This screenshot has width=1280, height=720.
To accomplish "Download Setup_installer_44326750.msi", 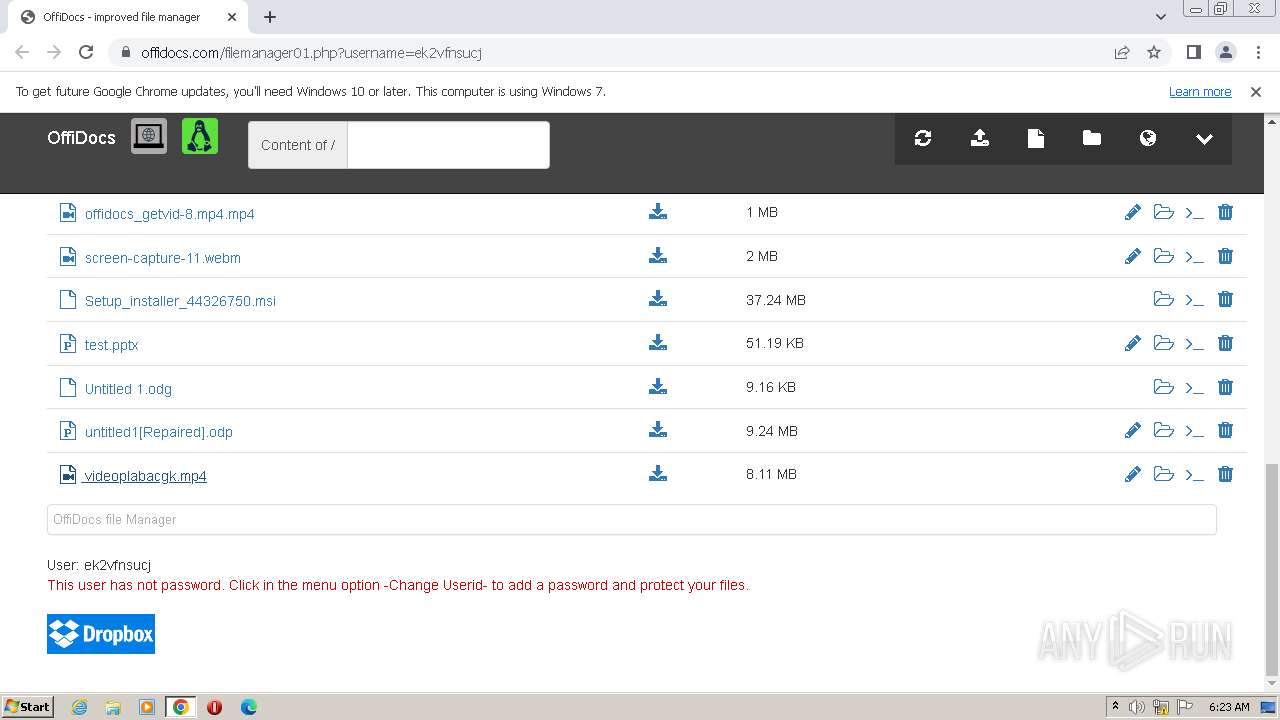I will click(658, 299).
